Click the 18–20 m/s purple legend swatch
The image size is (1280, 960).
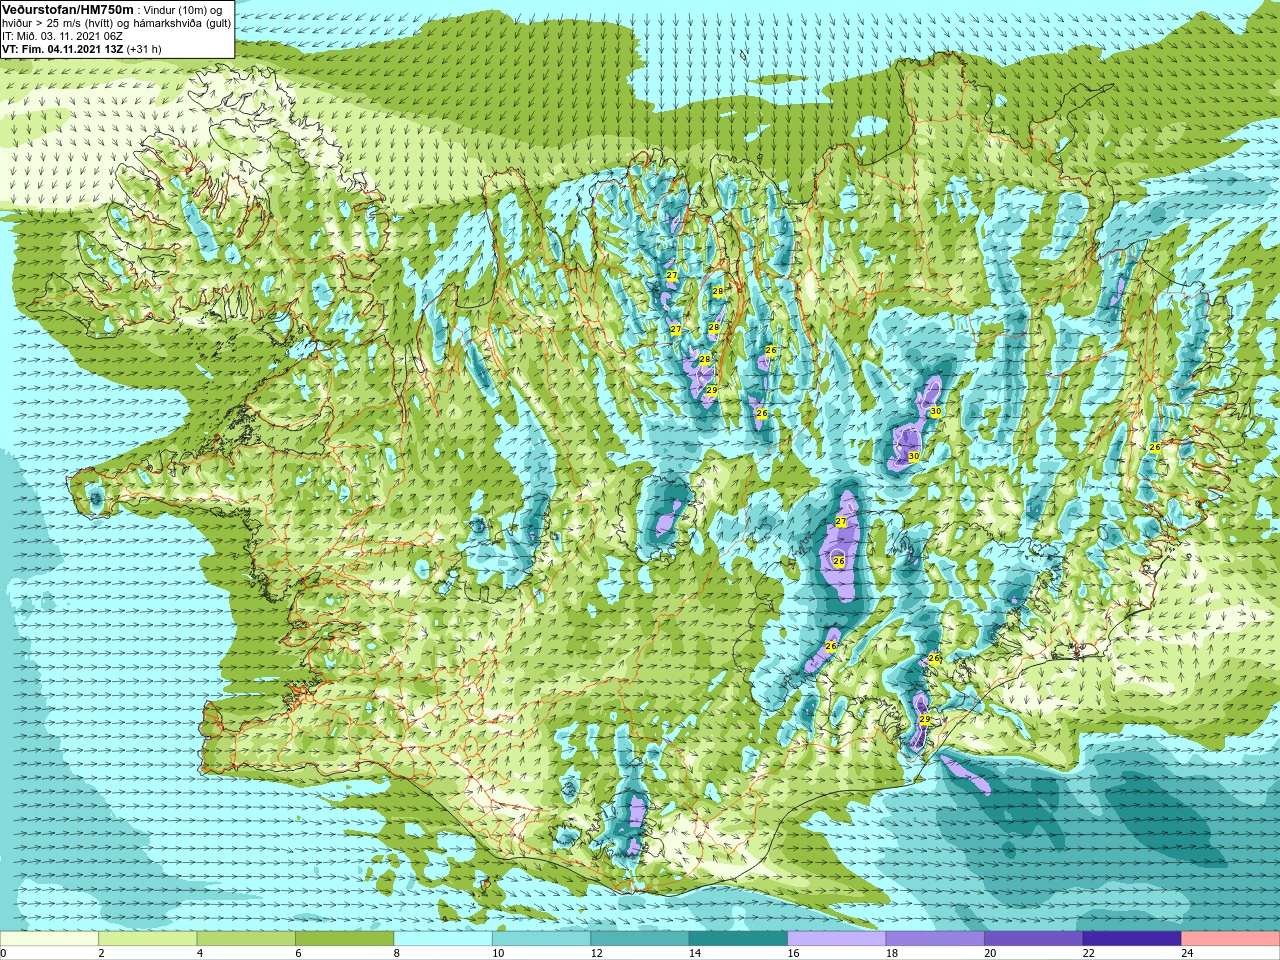point(935,939)
